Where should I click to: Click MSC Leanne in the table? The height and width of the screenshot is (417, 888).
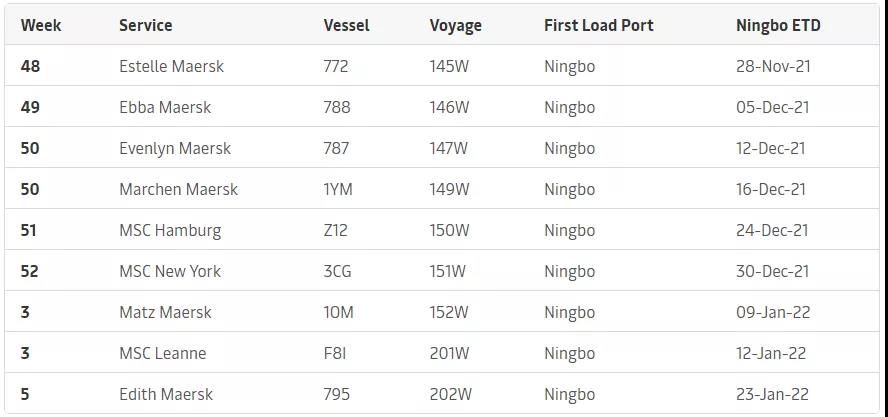pyautogui.click(x=162, y=353)
